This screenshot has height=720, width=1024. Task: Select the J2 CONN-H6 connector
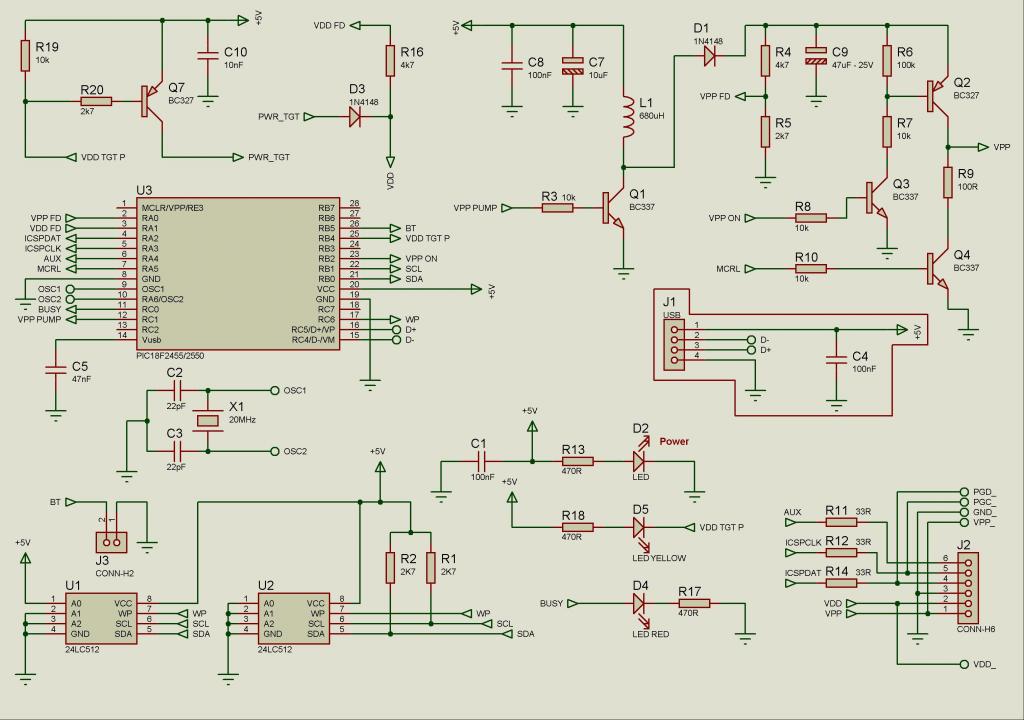968,588
